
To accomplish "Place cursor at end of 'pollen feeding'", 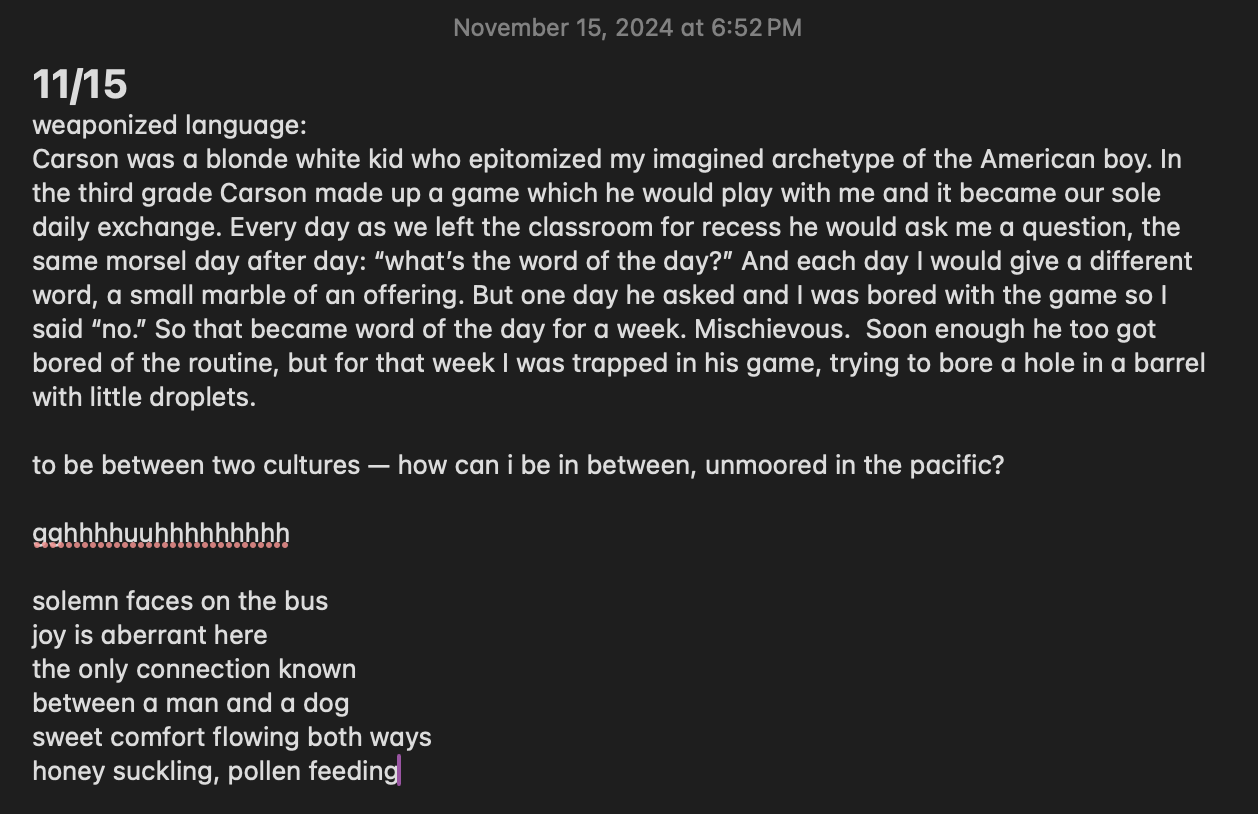I will pyautogui.click(x=398, y=771).
